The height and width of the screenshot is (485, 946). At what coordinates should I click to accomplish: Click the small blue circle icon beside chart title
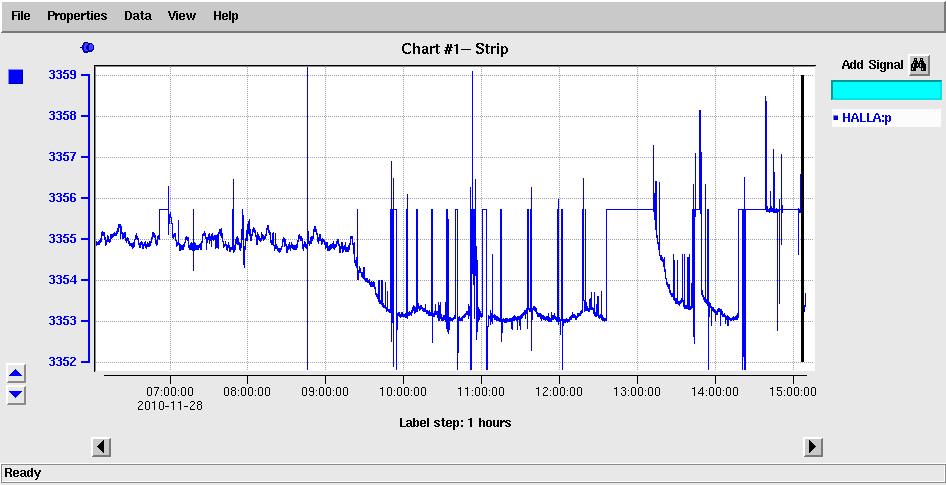coord(87,47)
